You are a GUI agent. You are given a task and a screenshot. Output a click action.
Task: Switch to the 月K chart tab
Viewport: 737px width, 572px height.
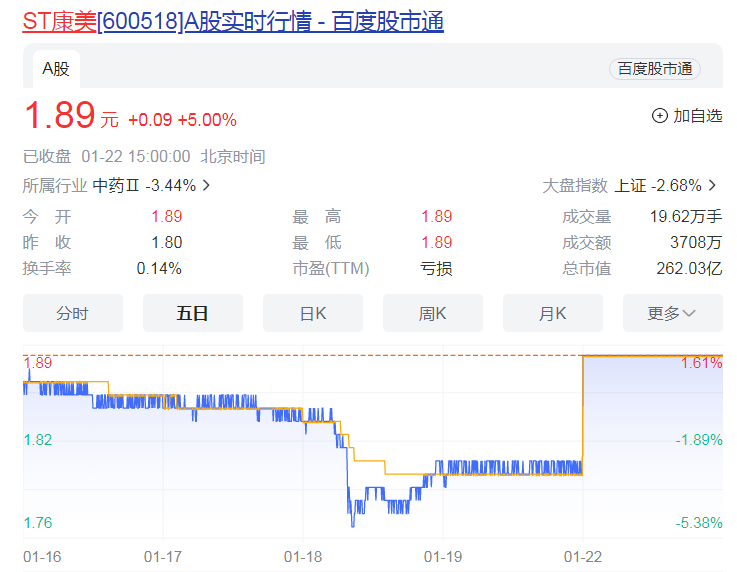tap(553, 313)
